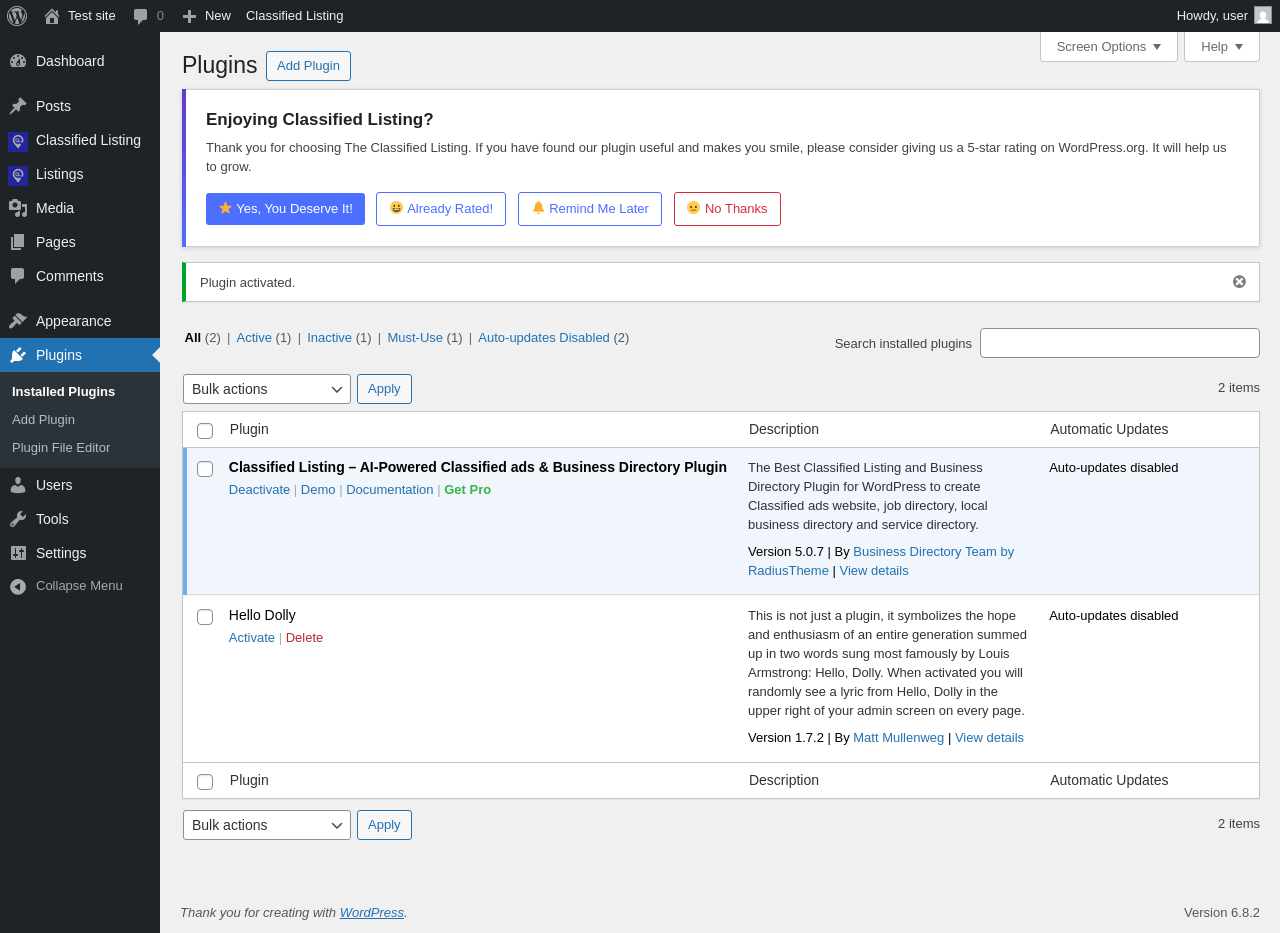The width and height of the screenshot is (1280, 933).
Task: Click the Collapse Menu arrow icon
Action: point(18,586)
